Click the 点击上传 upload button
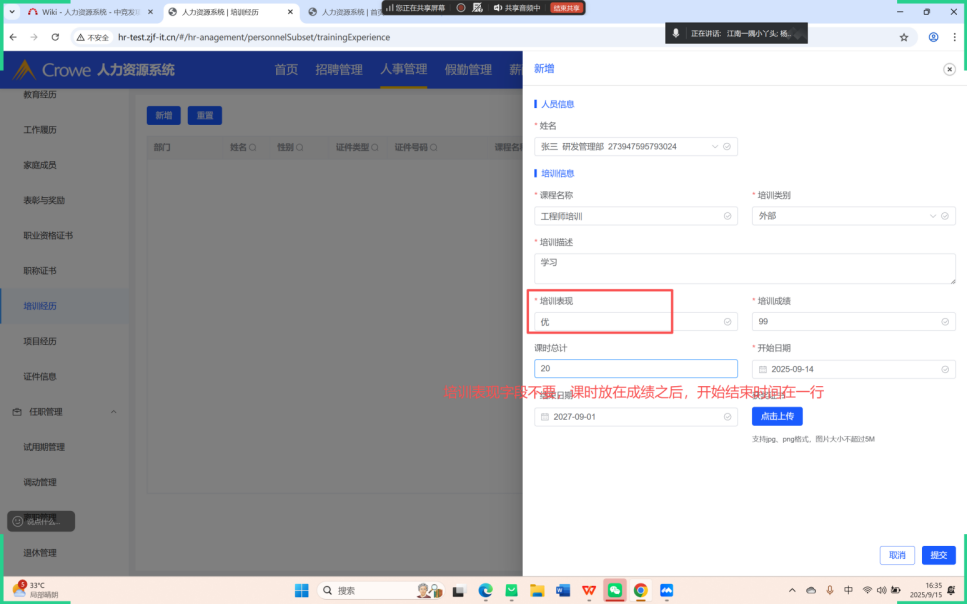 777,417
